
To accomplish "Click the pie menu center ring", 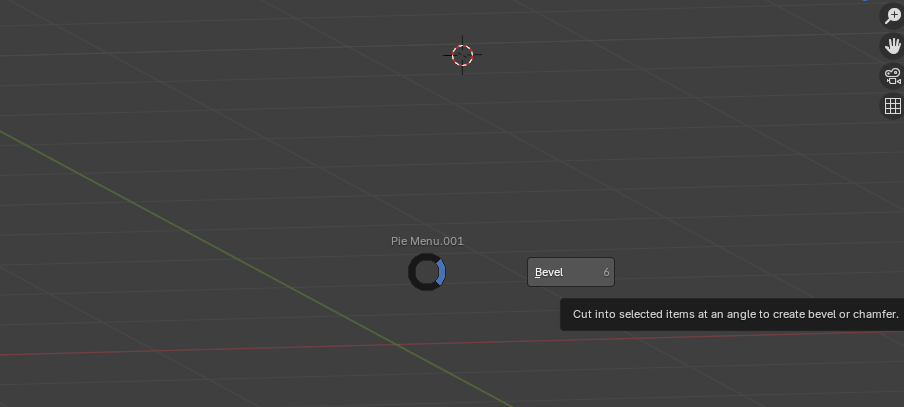I will tap(427, 272).
